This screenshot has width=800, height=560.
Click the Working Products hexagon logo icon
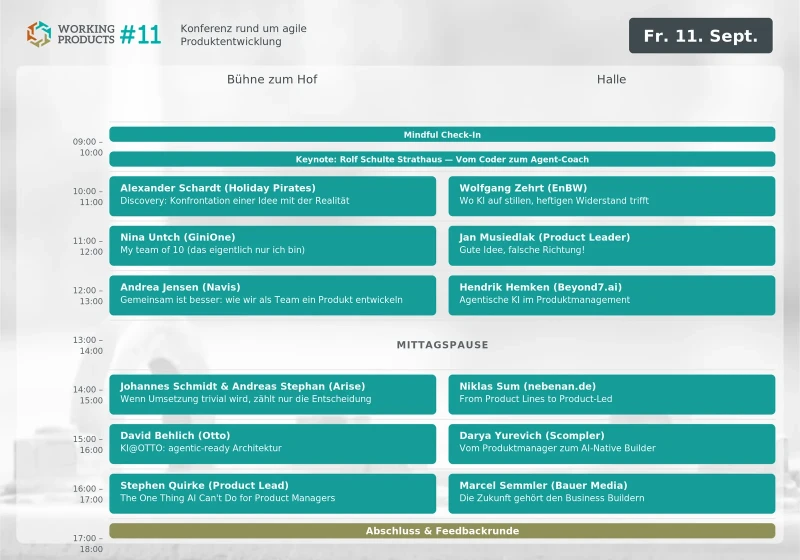click(x=39, y=34)
